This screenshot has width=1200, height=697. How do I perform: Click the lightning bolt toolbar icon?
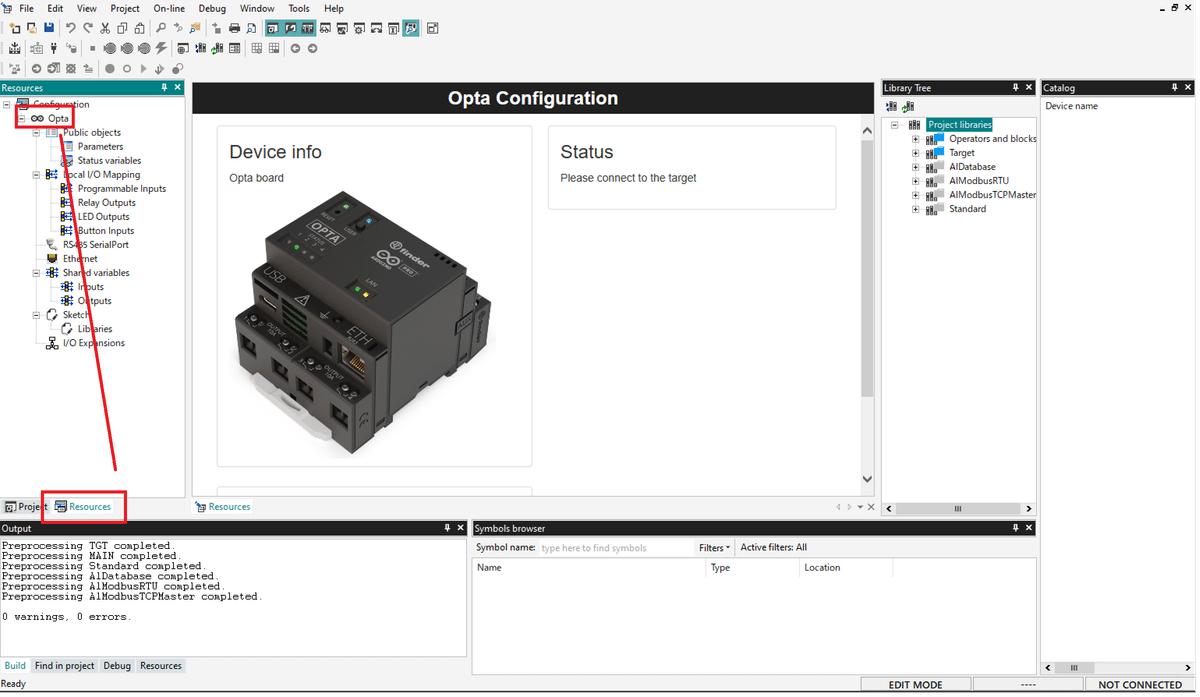pyautogui.click(x=161, y=48)
